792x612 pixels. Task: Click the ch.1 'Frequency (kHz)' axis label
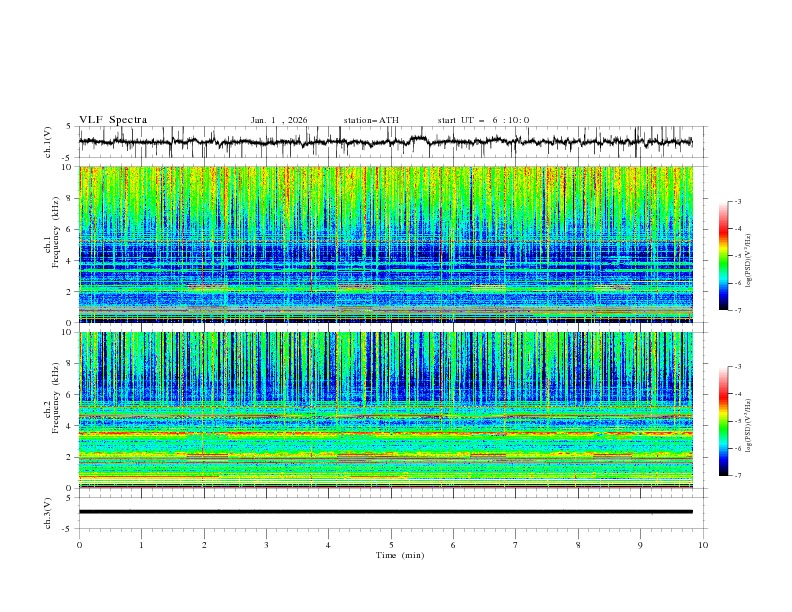[x=55, y=232]
